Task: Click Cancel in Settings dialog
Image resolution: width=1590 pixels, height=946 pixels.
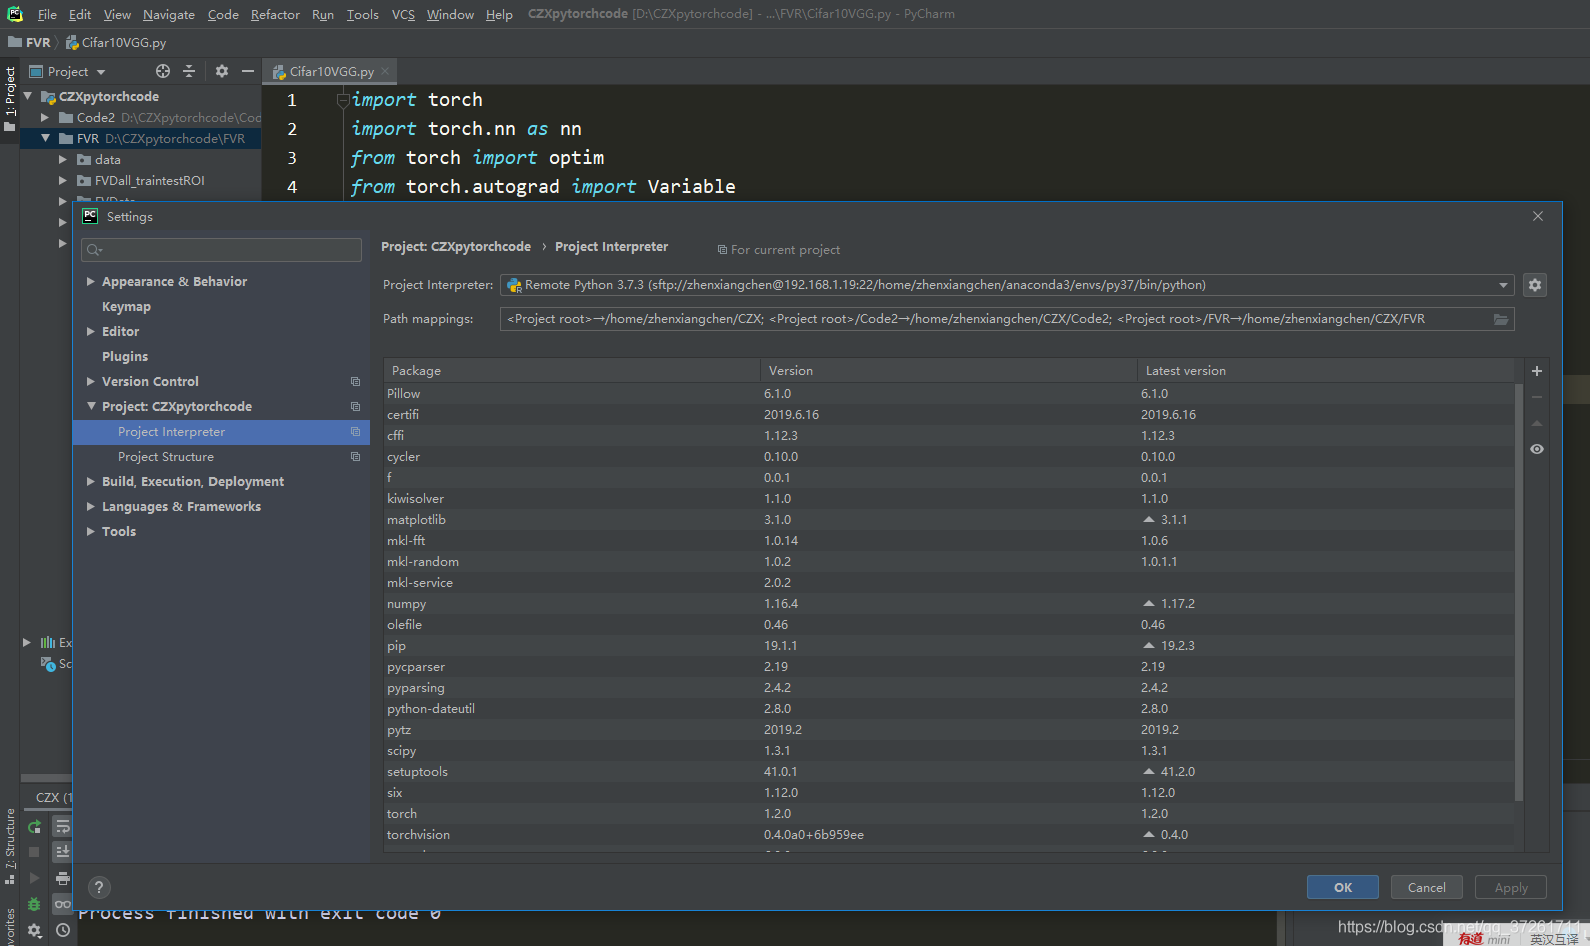Action: [1427, 888]
